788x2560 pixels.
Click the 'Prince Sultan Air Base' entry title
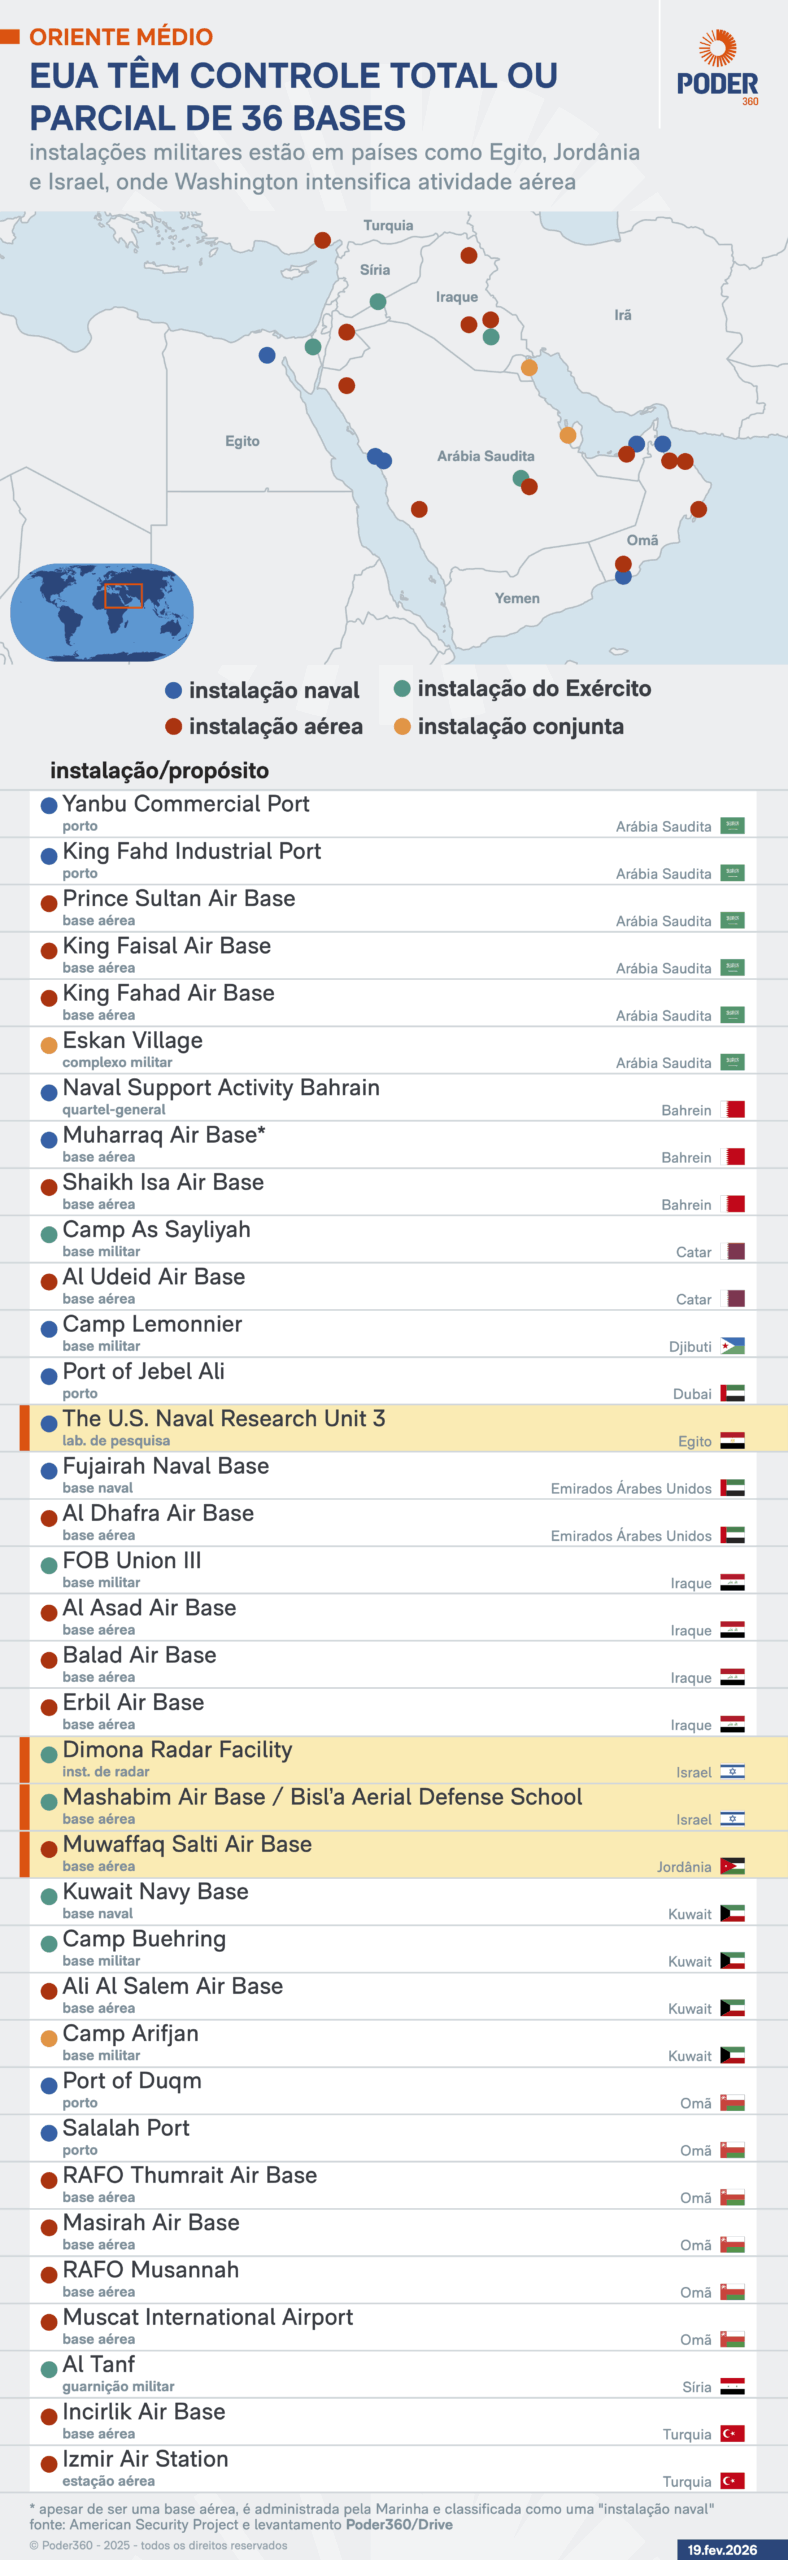179,898
